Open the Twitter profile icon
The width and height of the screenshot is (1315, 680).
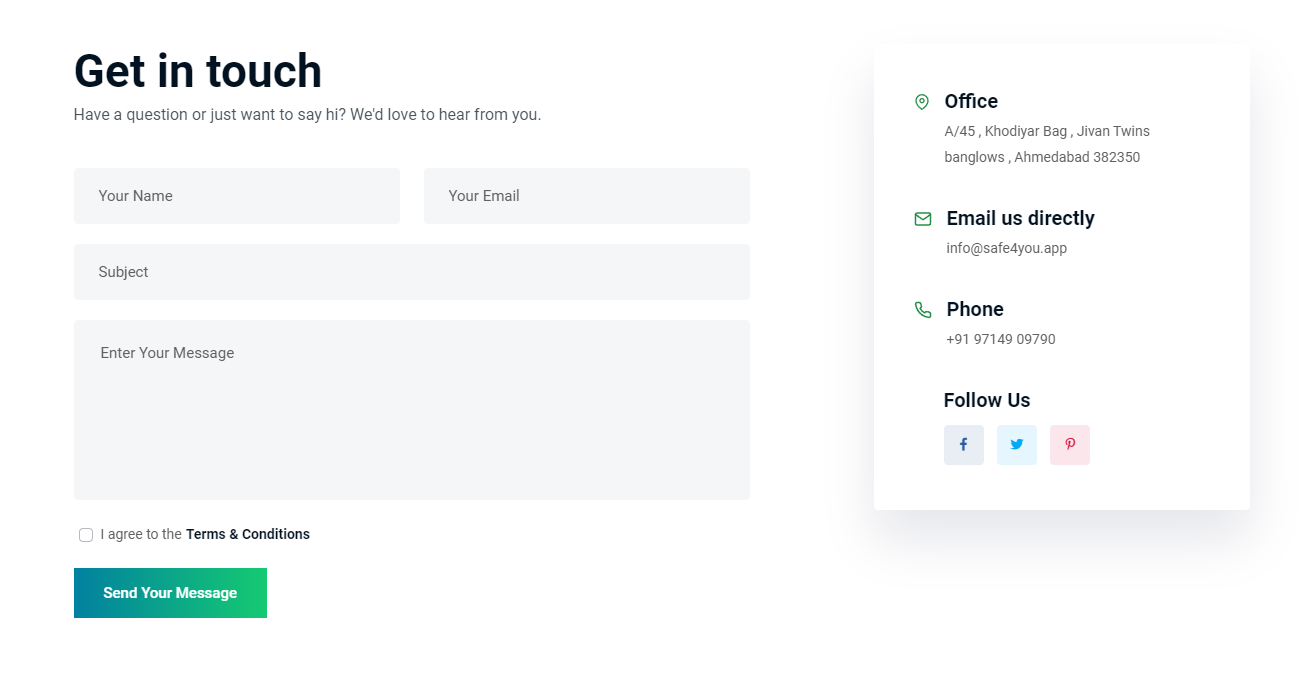(1016, 445)
